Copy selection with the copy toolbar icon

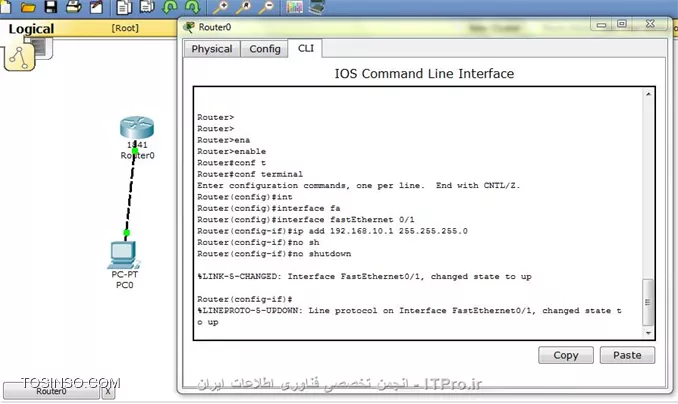tap(125, 7)
